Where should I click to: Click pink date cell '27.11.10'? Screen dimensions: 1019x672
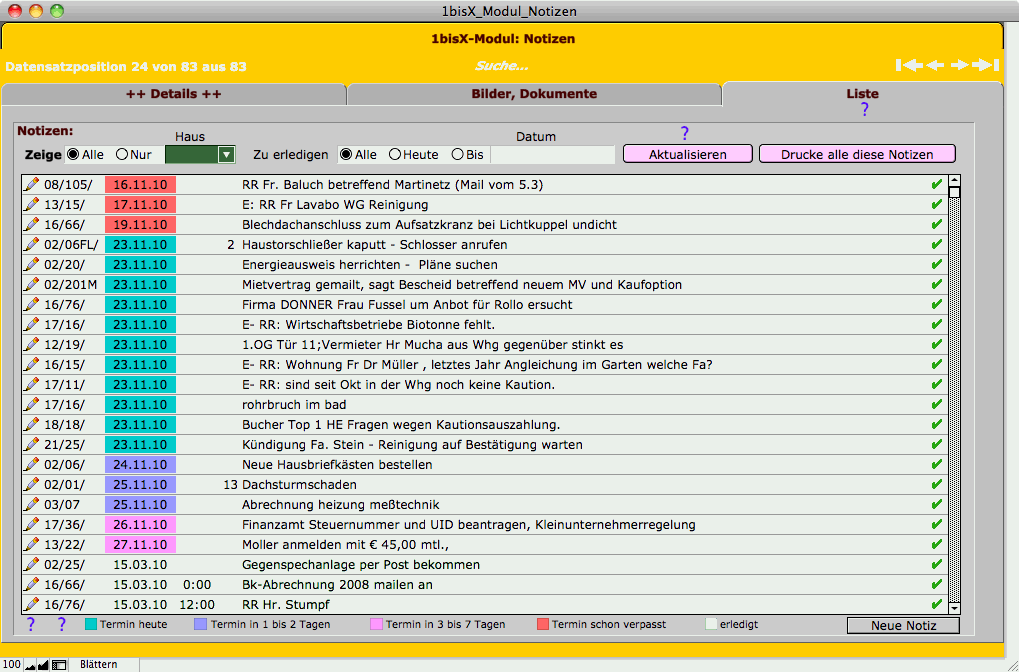click(x=140, y=545)
